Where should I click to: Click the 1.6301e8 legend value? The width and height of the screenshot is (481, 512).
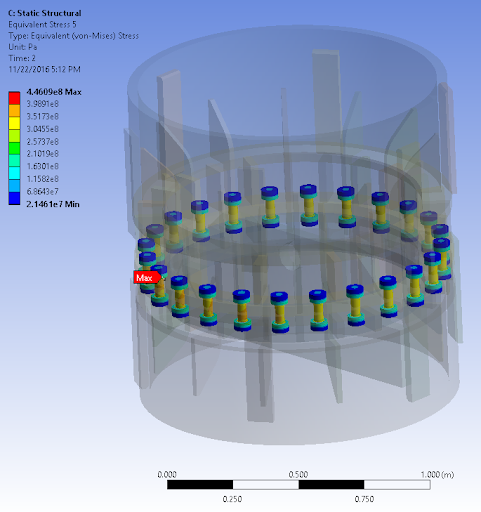[43, 166]
